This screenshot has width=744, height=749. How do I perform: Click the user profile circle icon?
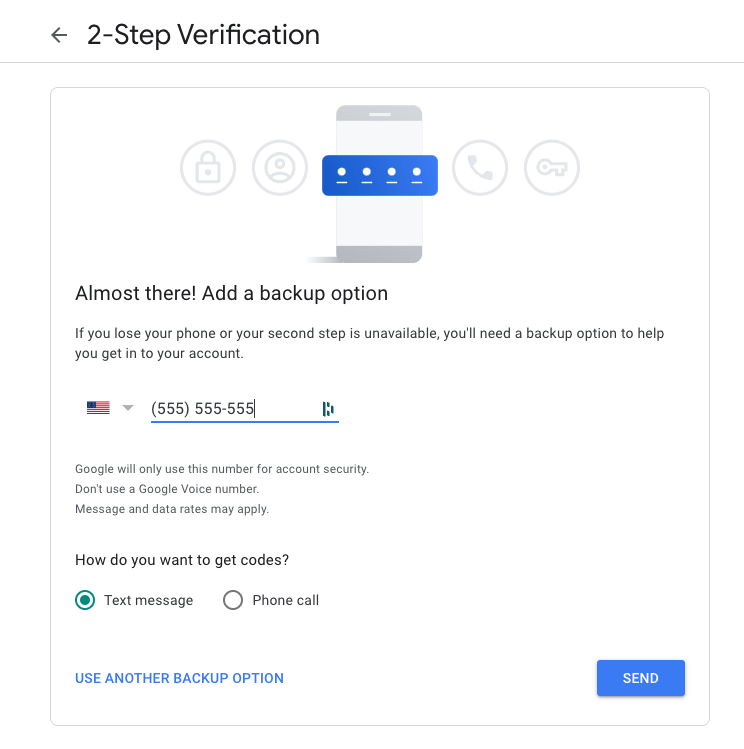pos(280,168)
